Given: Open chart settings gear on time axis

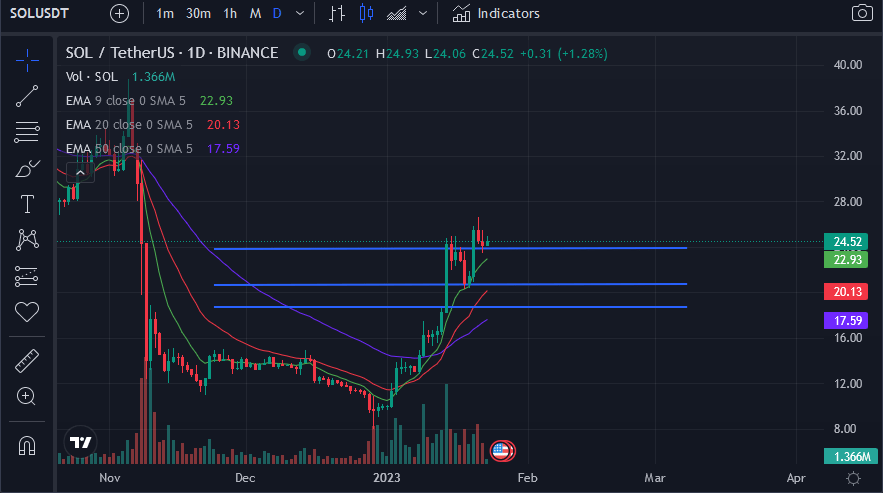Looking at the screenshot, I should [854, 478].
